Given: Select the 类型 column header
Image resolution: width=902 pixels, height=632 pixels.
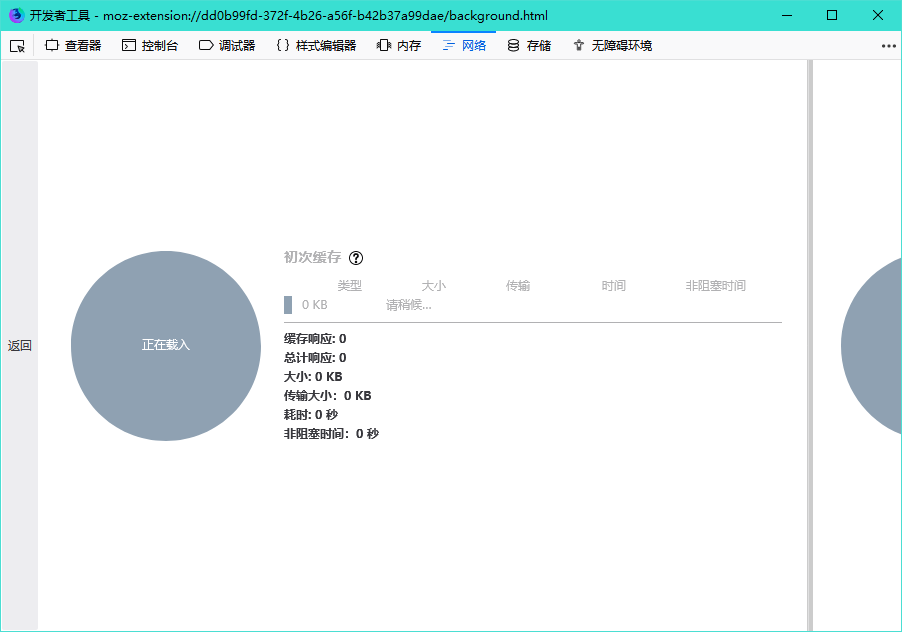Looking at the screenshot, I should [349, 285].
